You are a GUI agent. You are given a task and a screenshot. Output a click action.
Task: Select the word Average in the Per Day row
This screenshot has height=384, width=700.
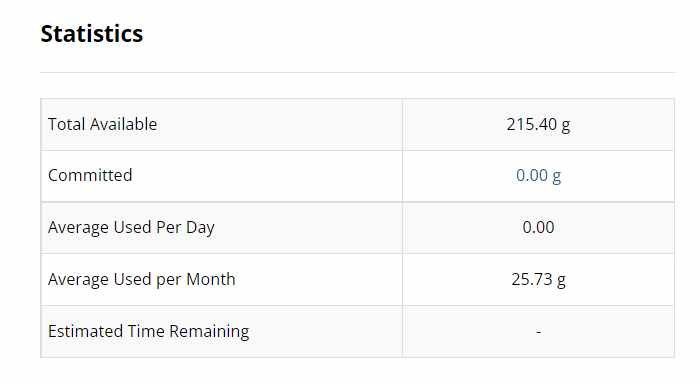(x=78, y=228)
